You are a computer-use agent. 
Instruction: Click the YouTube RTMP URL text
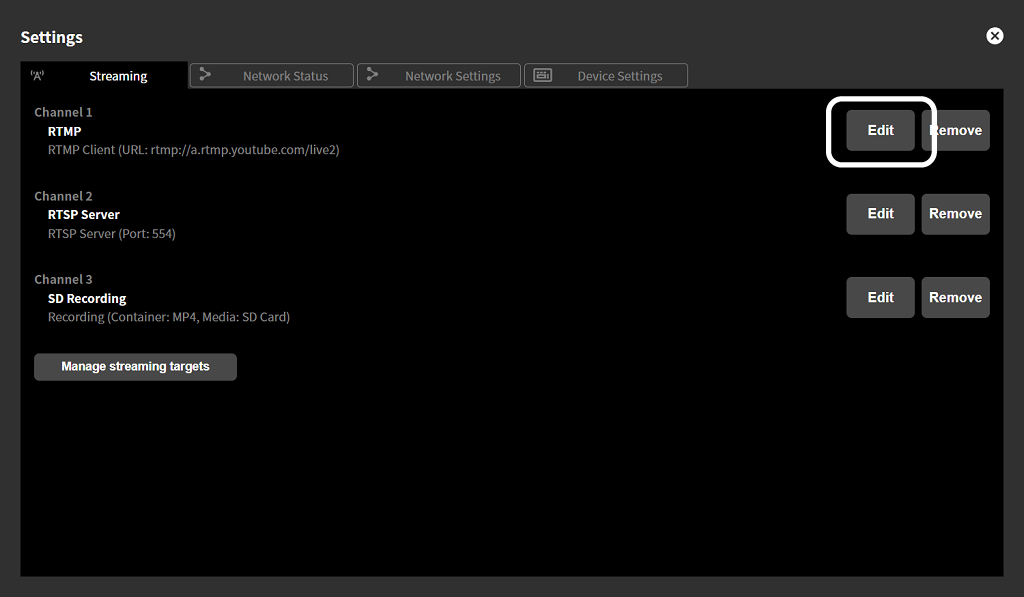coord(196,149)
